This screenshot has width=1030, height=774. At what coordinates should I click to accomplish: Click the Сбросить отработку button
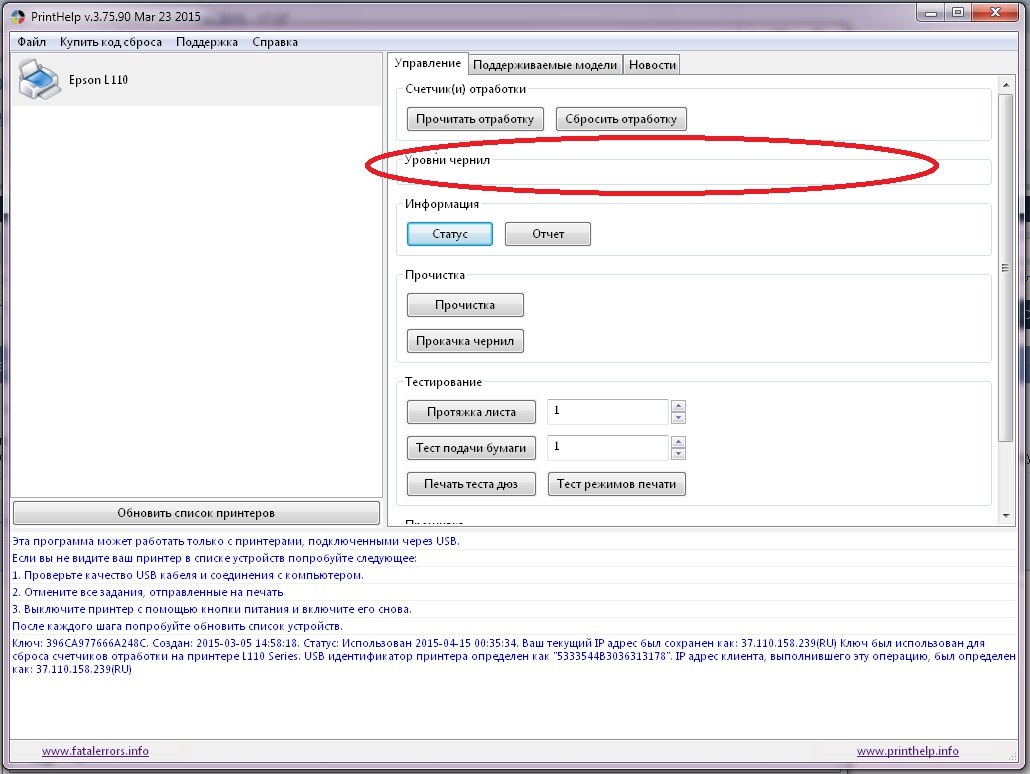point(621,119)
